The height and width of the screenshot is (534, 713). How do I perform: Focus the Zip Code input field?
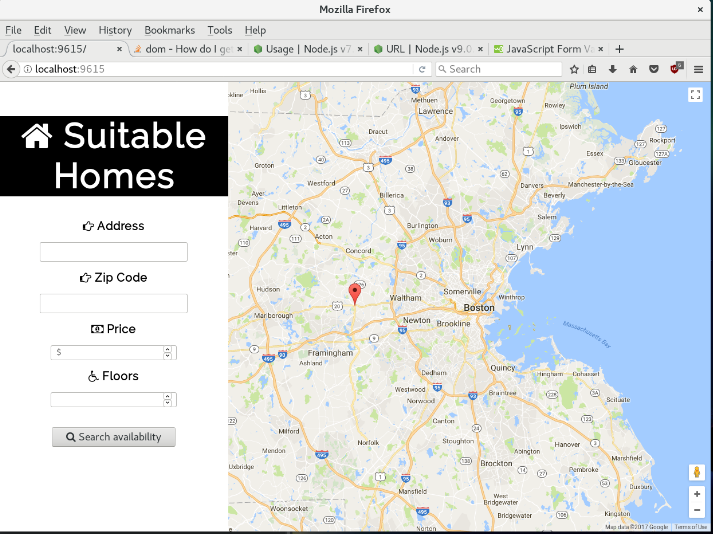114,303
